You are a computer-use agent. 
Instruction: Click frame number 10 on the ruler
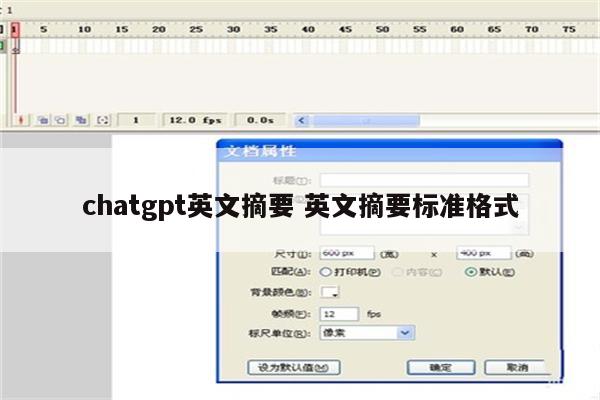click(x=84, y=29)
